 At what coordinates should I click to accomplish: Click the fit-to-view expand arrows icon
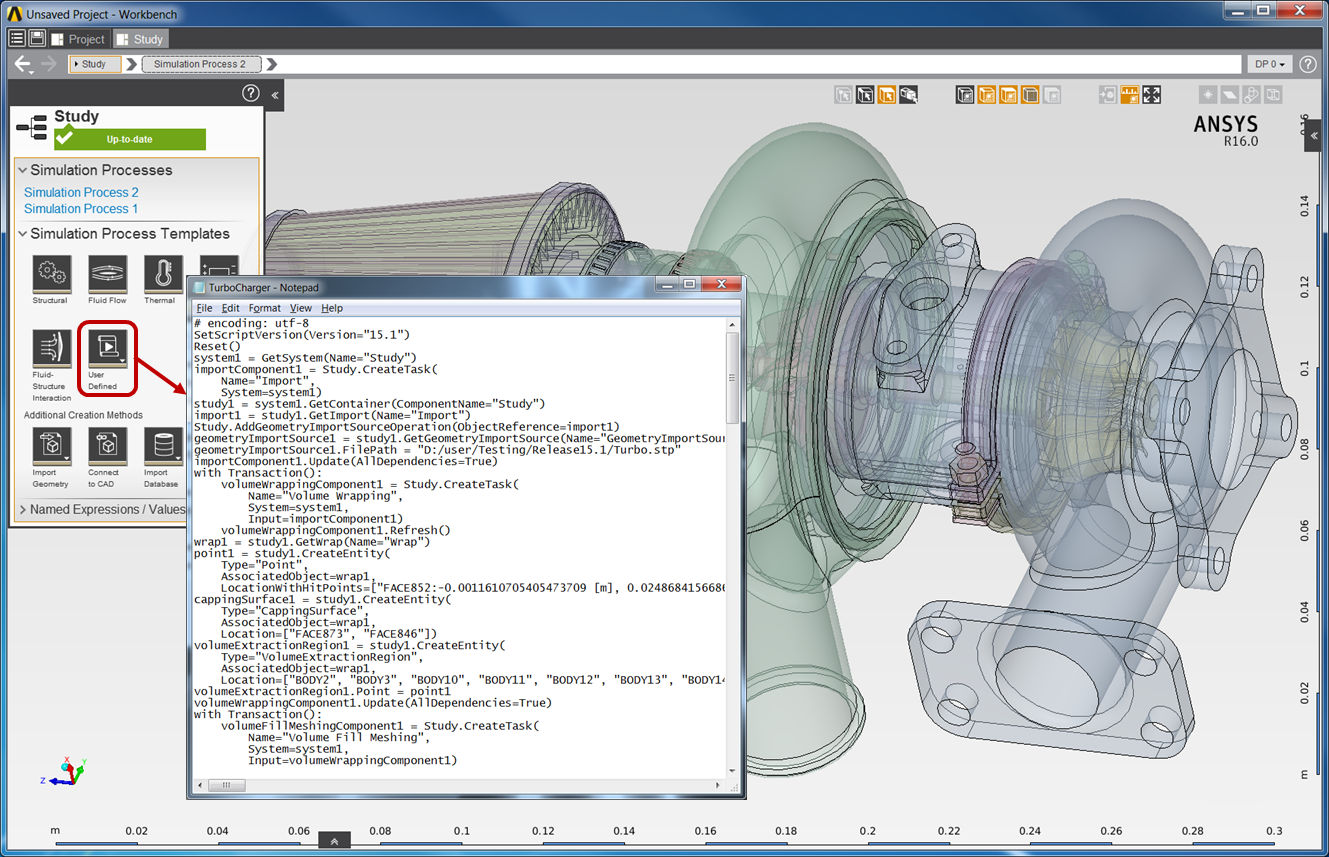(1152, 95)
